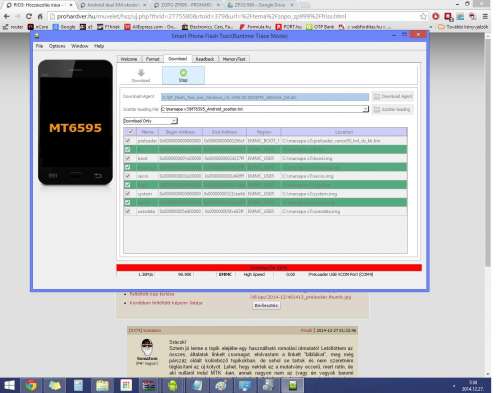Click the browser address bar URL

coord(201,16)
